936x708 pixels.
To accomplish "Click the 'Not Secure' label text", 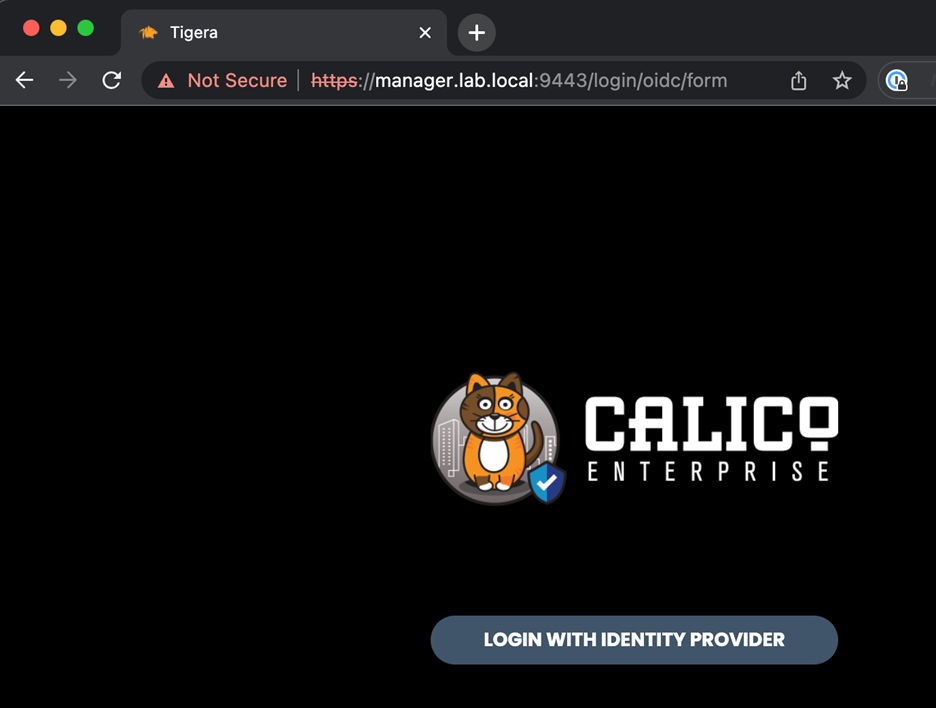I will coord(237,81).
